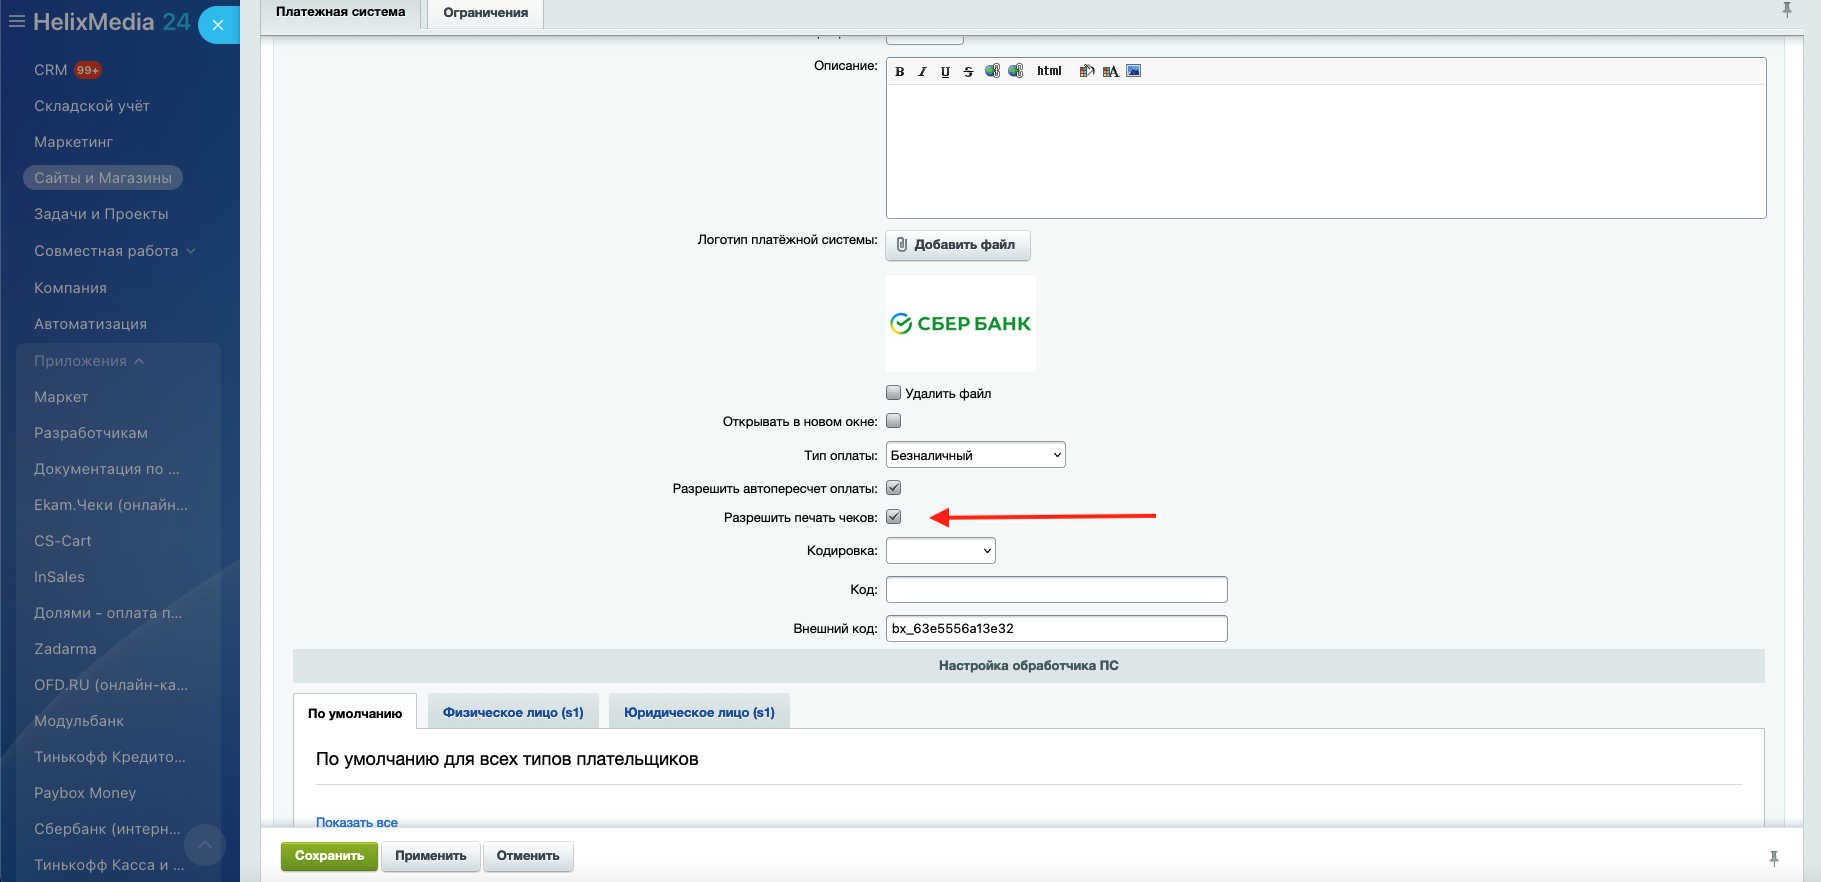Toggle Разрешить печать чеков checkbox
This screenshot has height=882, width=1821.
coord(894,517)
